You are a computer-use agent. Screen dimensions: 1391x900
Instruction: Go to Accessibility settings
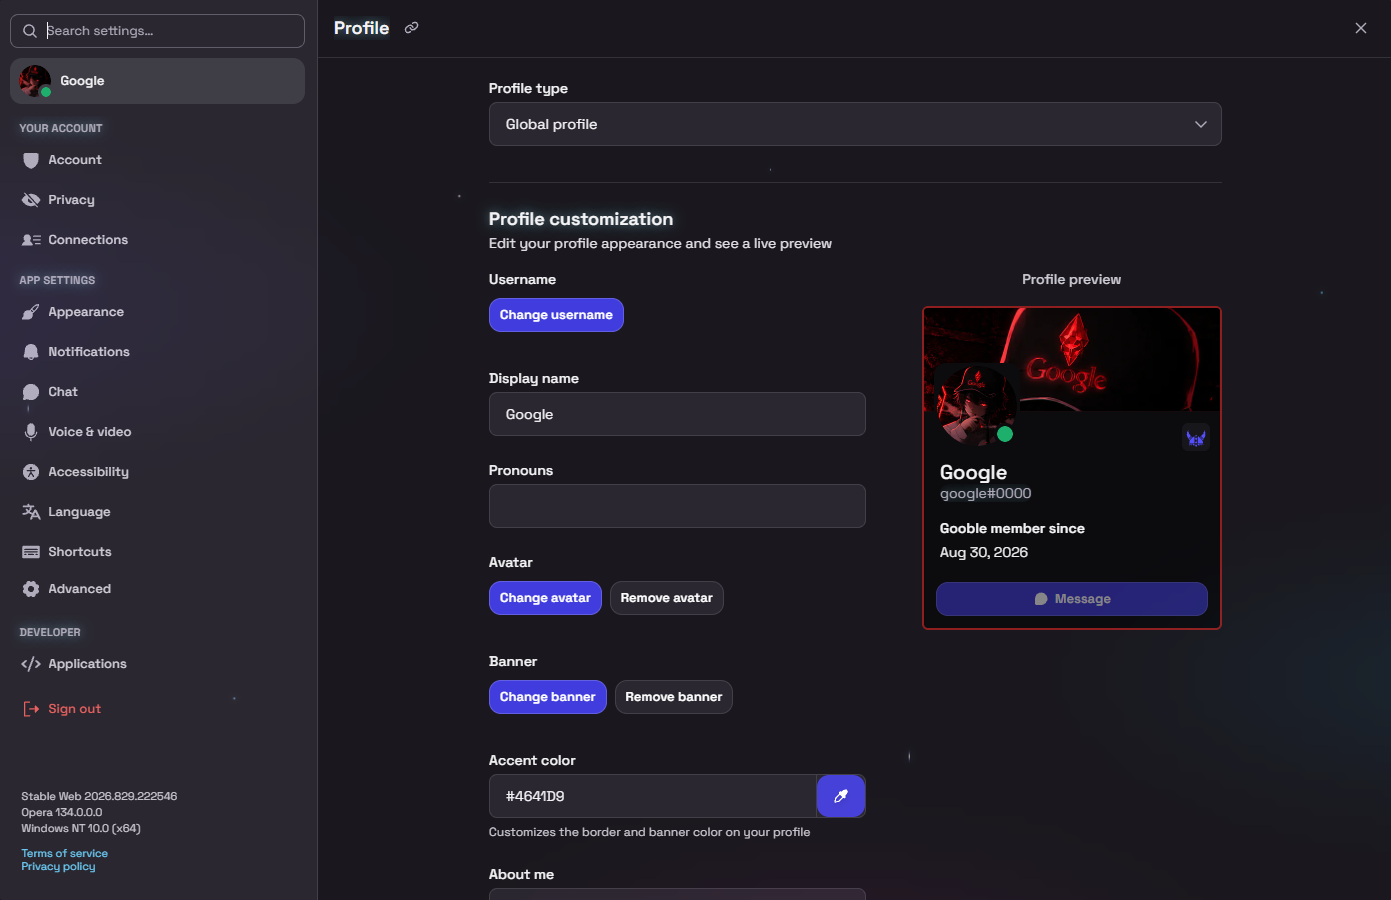click(x=158, y=472)
